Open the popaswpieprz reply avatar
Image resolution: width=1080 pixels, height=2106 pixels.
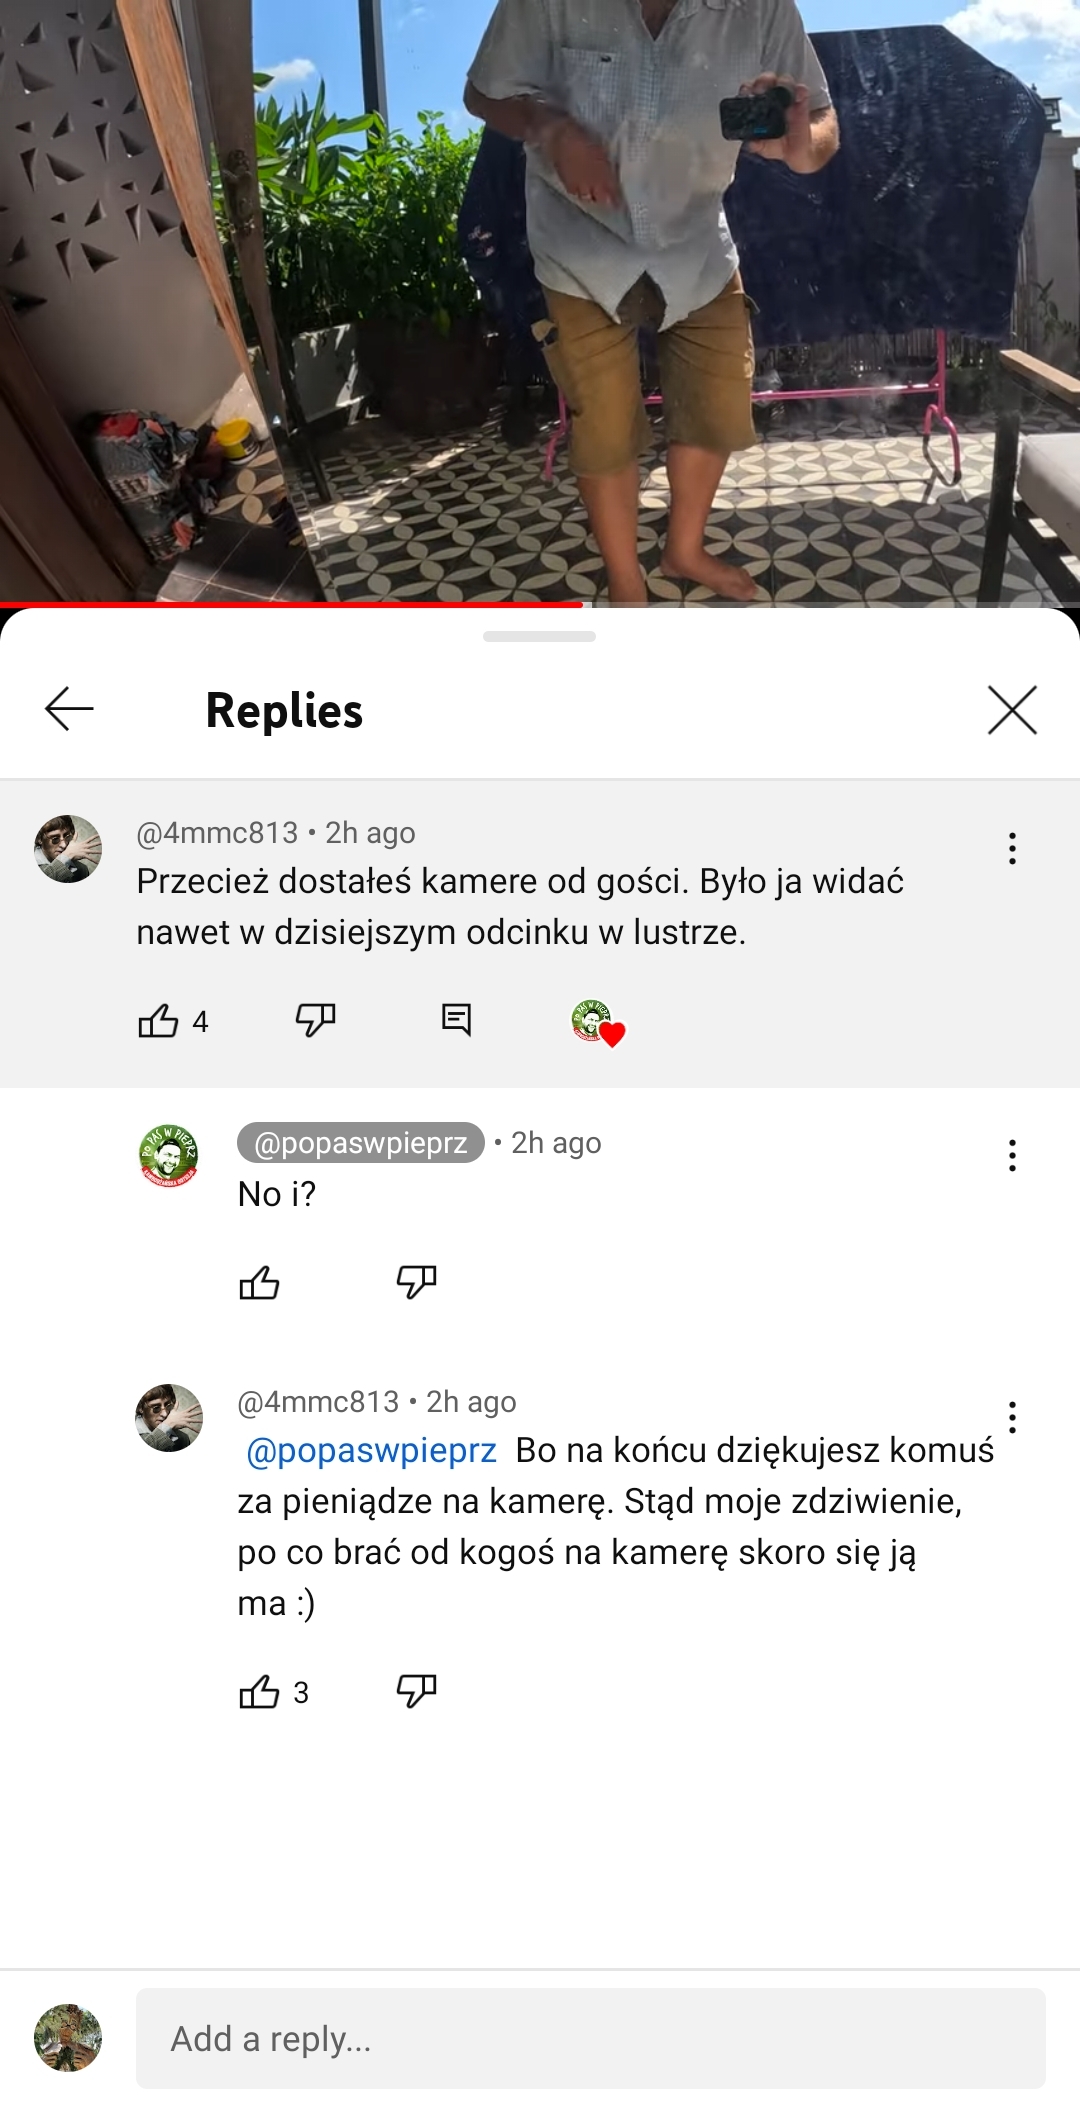168,1155
